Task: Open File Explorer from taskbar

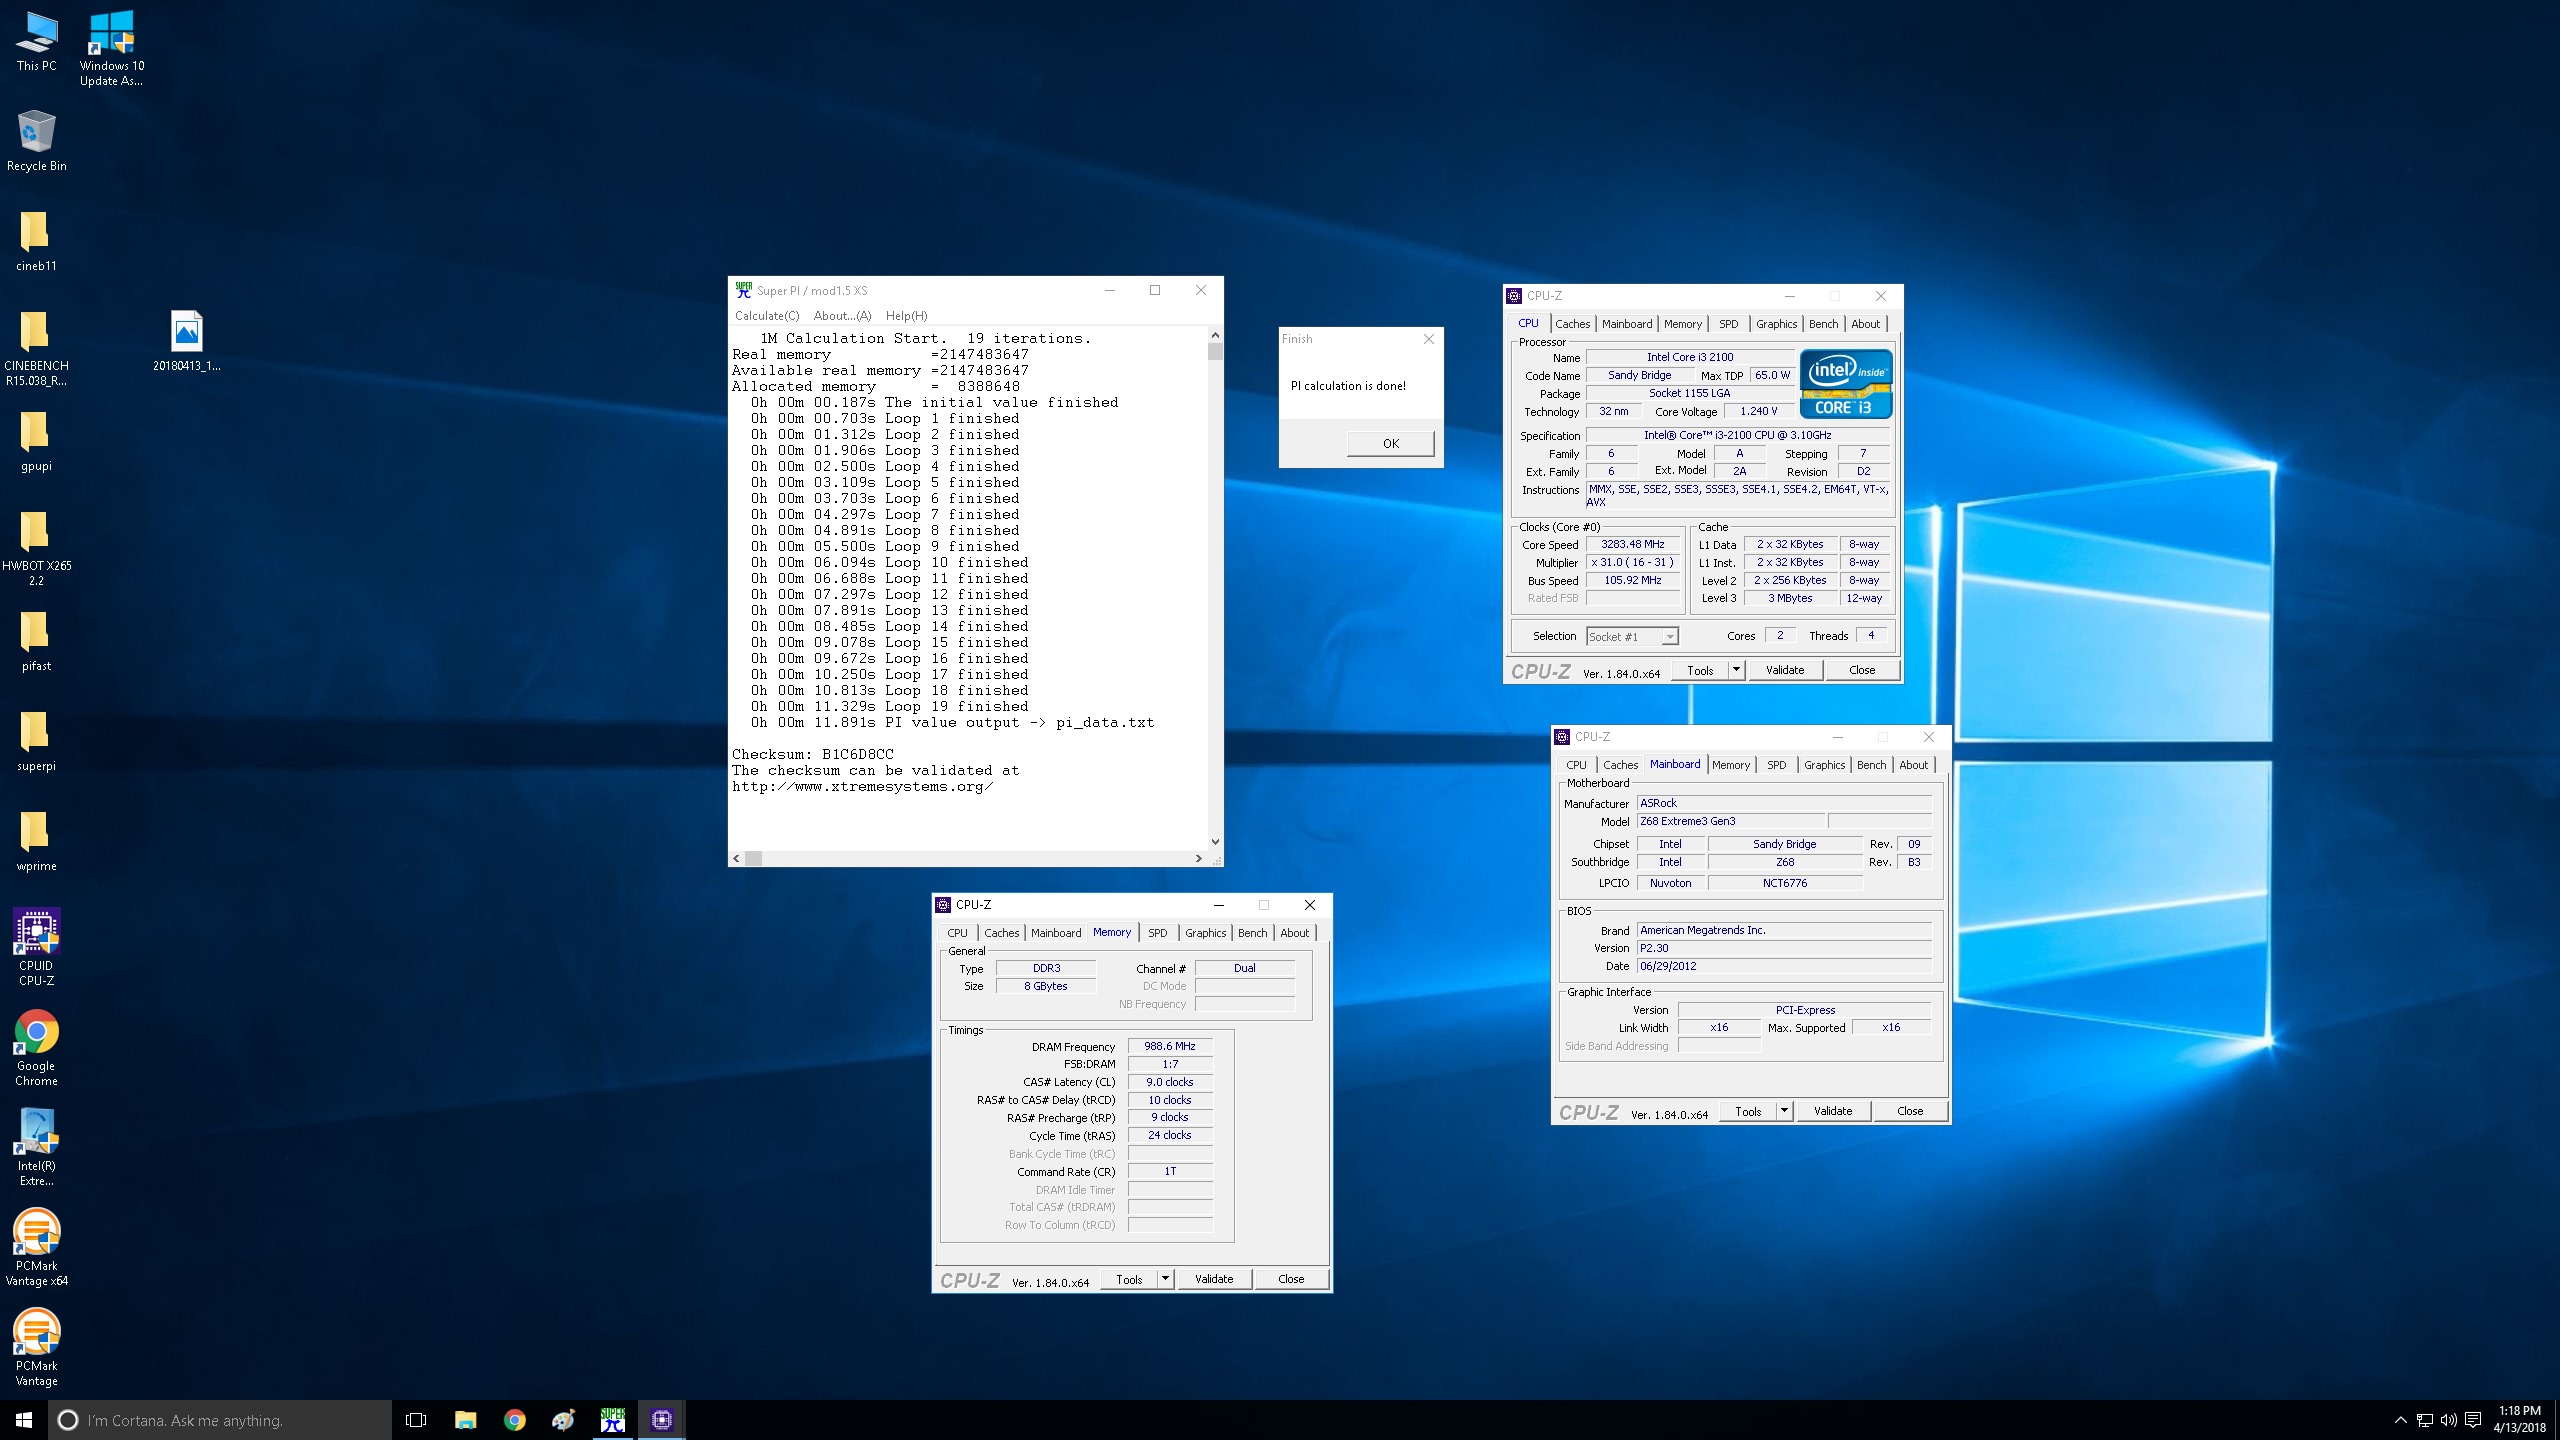Action: click(x=465, y=1420)
